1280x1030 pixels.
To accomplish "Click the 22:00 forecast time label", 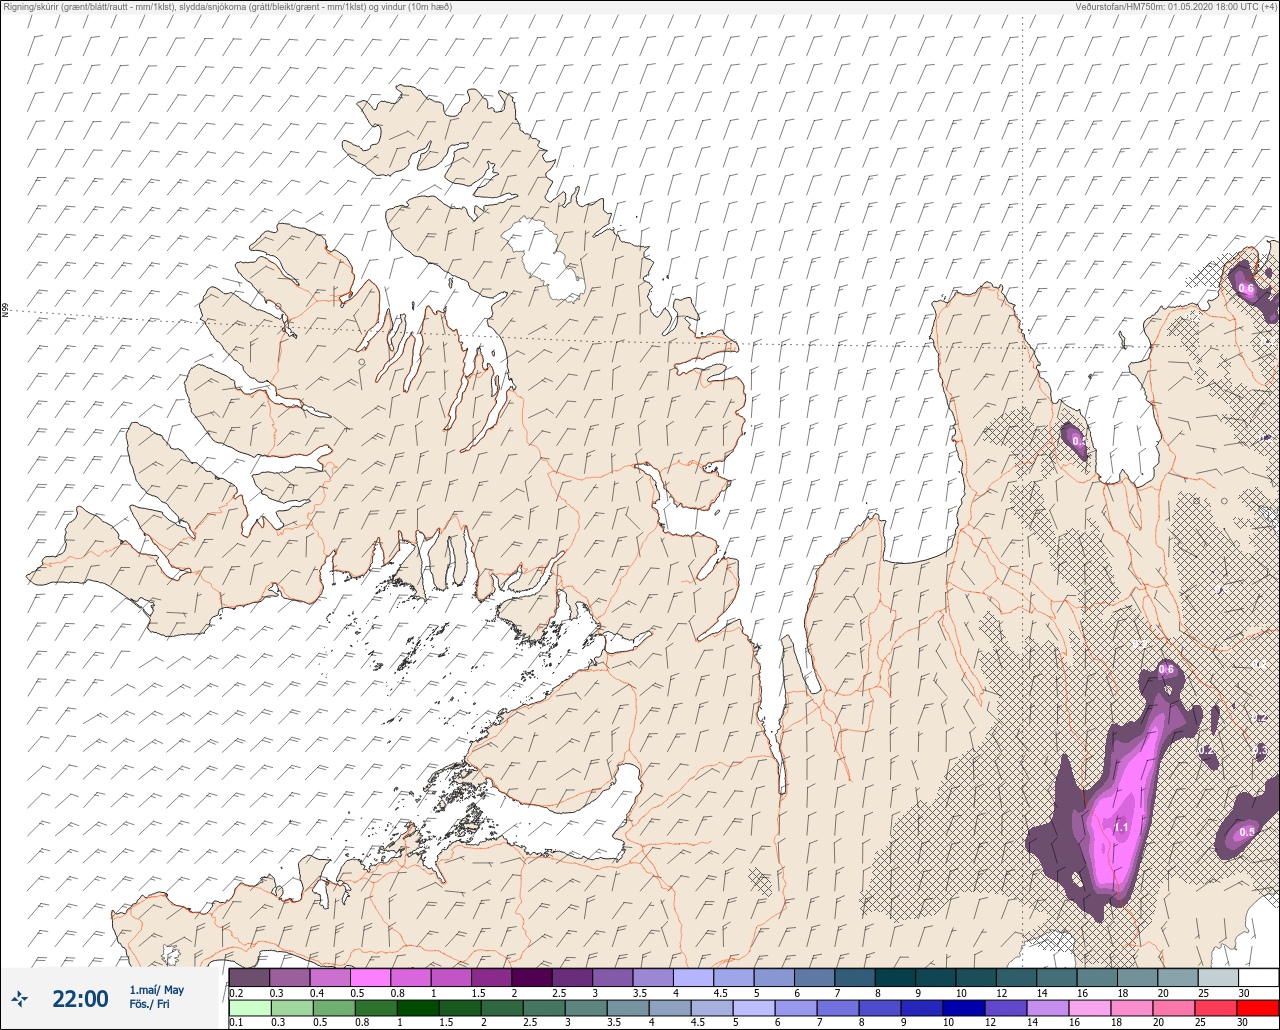I will point(80,998).
